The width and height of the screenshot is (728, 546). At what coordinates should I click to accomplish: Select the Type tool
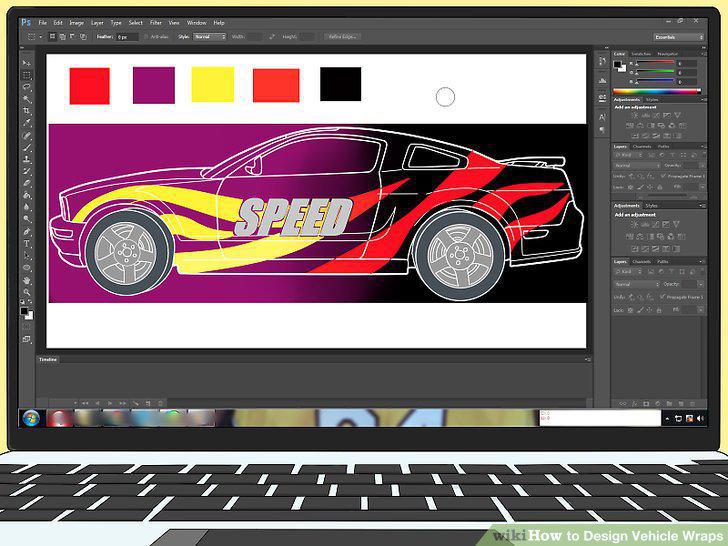coord(27,243)
